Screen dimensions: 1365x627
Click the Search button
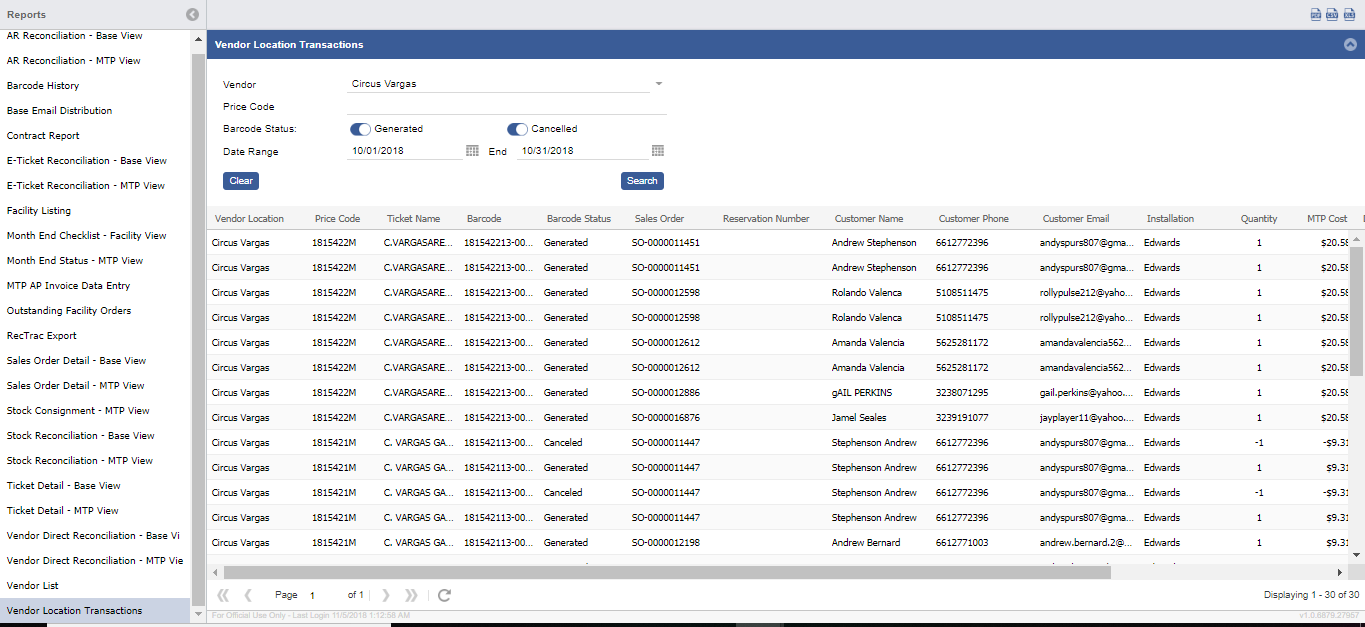pyautogui.click(x=642, y=181)
